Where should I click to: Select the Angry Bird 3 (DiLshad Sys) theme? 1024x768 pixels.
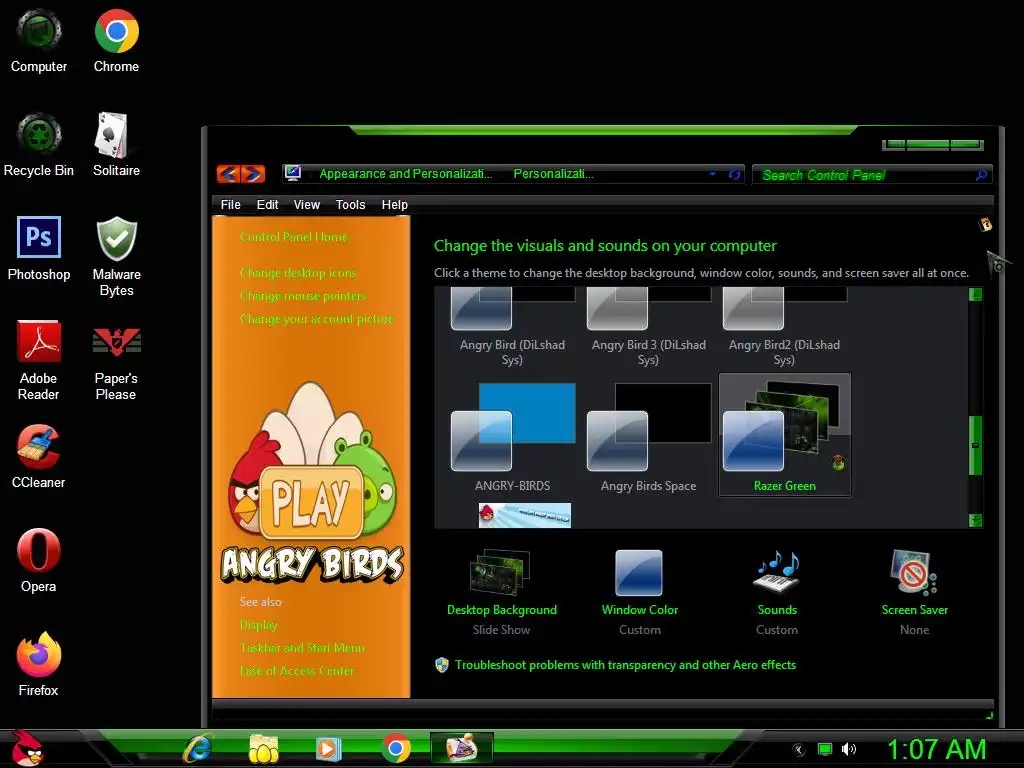tap(648, 328)
